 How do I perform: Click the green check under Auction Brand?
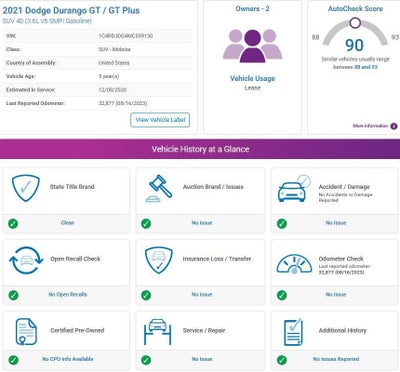pos(146,223)
